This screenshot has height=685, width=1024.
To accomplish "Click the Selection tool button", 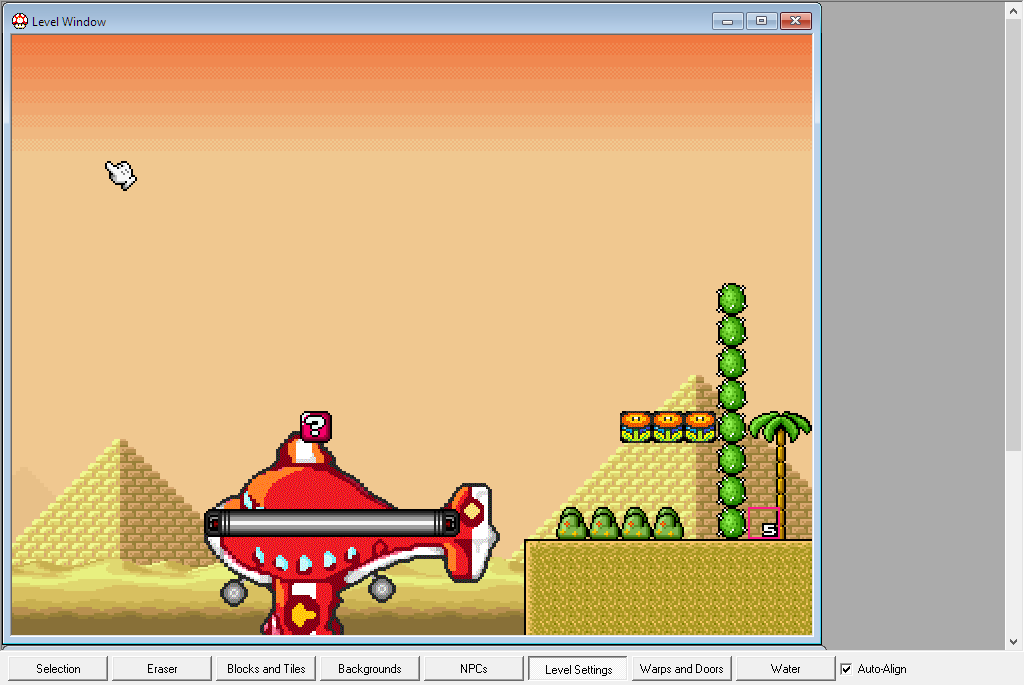I will point(58,669).
